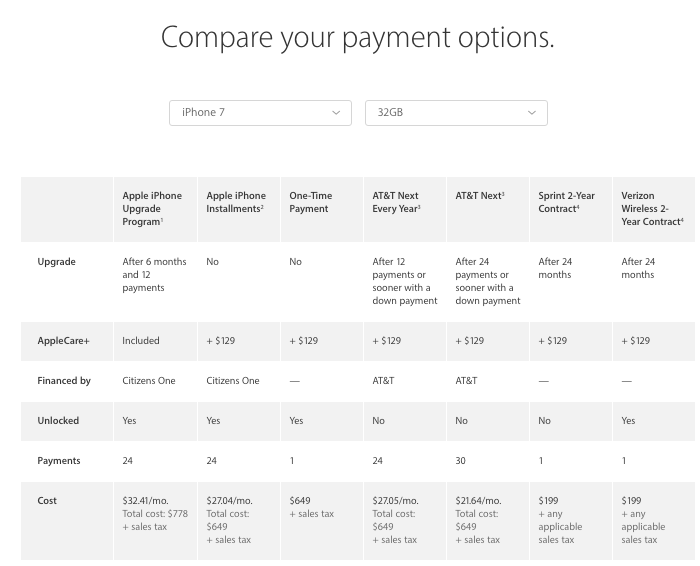Click the $649 One-Time Payment cost
Image resolution: width=700 pixels, height=566 pixels.
[x=301, y=501]
